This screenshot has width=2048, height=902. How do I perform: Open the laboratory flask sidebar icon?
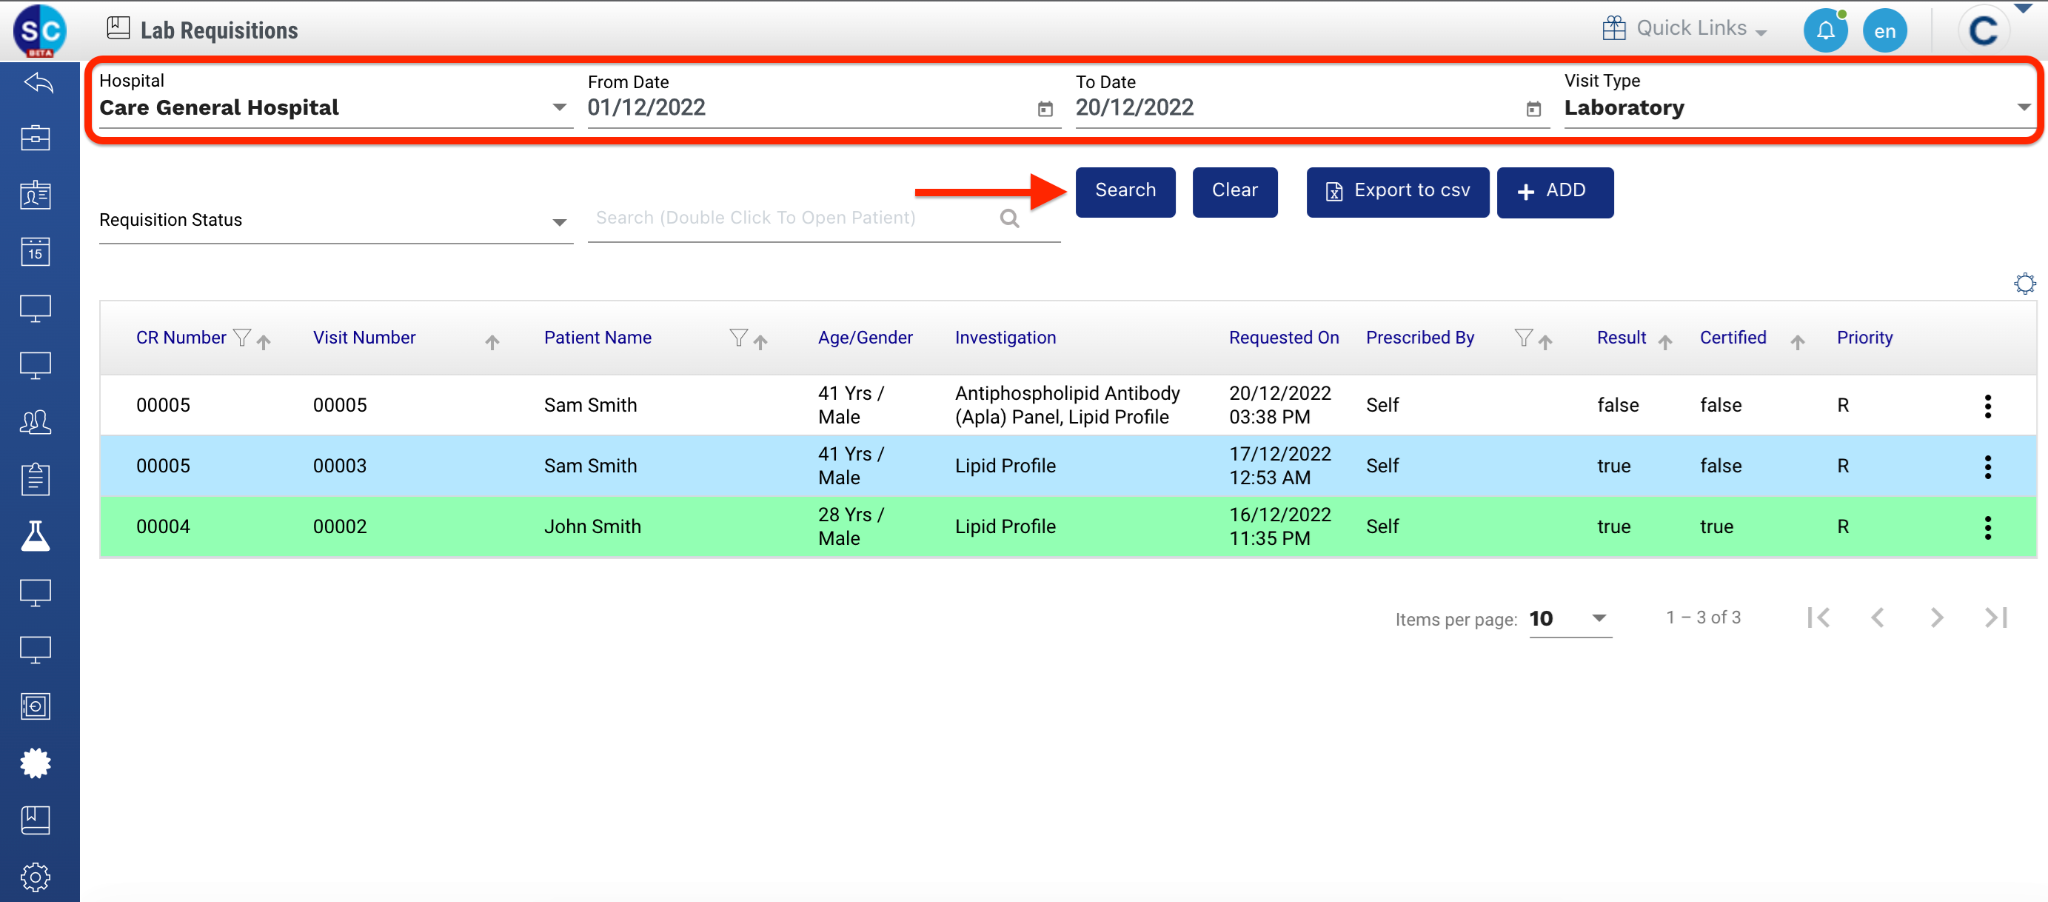[35, 536]
